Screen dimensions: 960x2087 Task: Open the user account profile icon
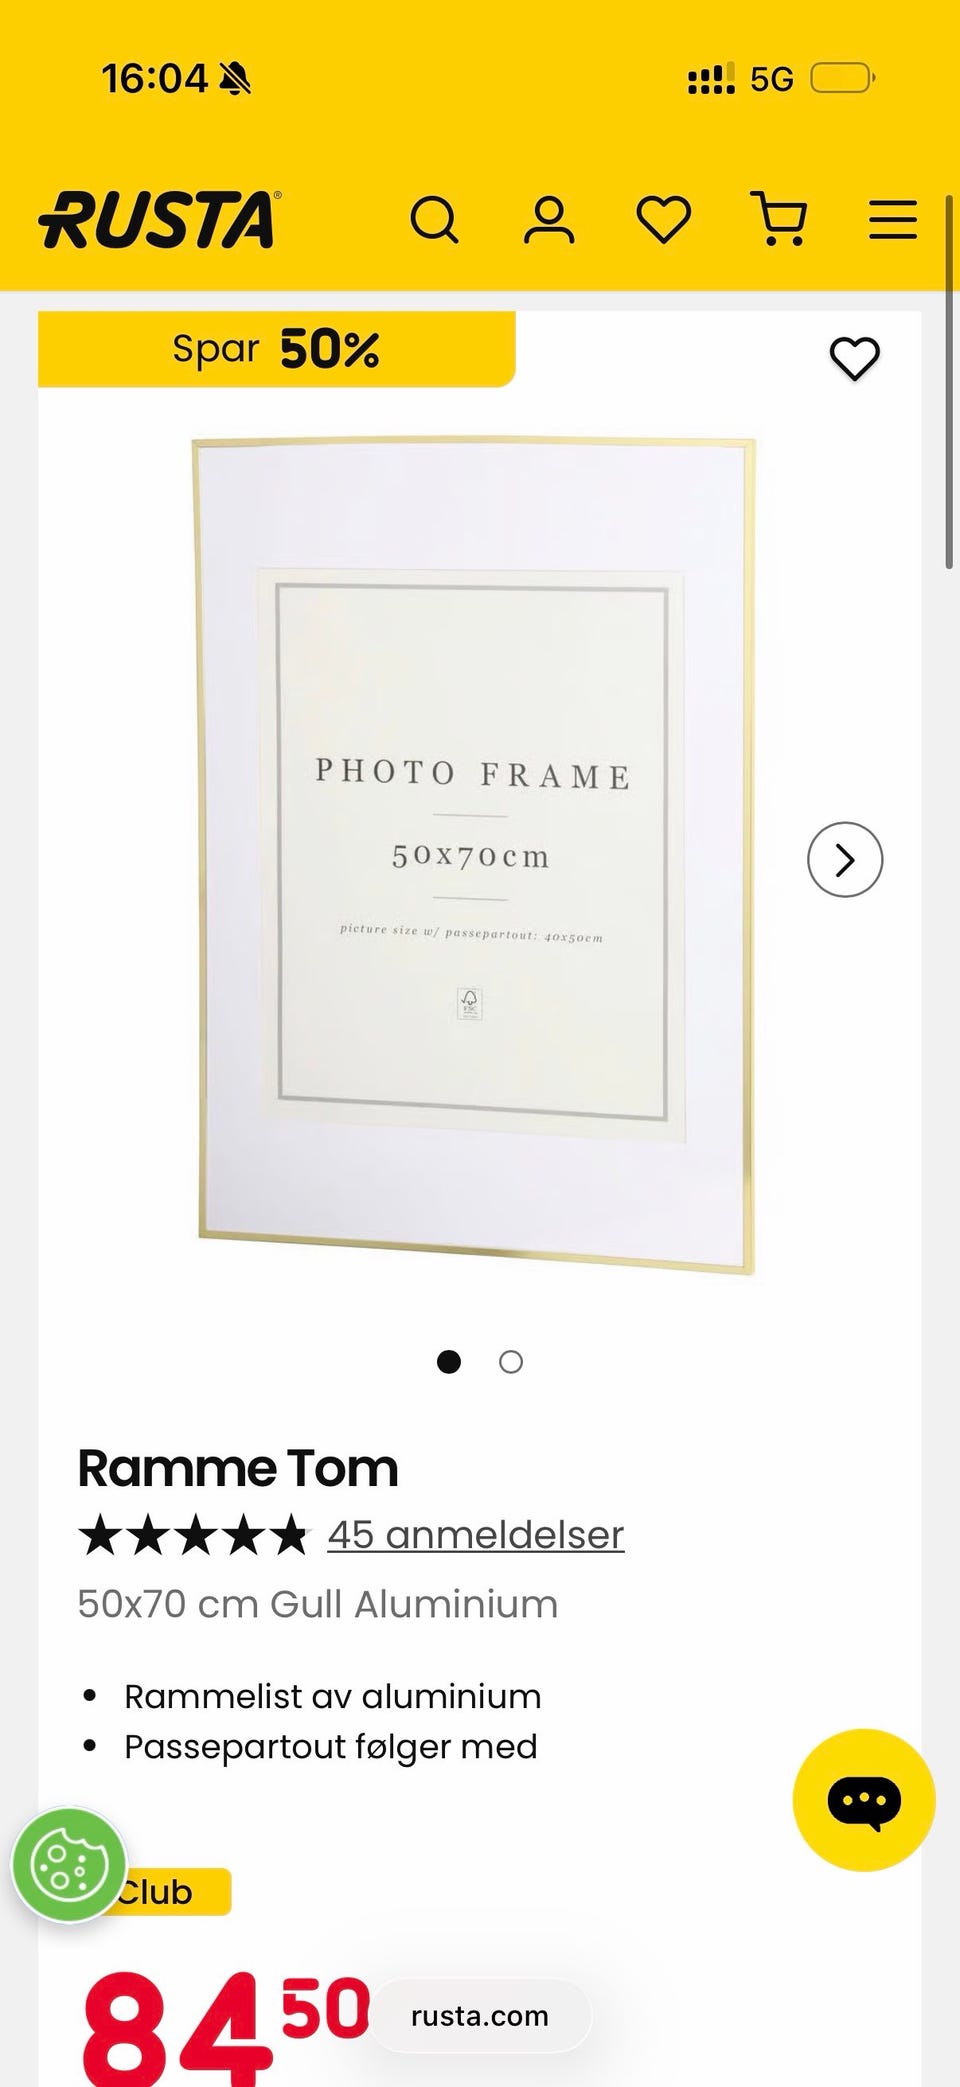(x=549, y=219)
